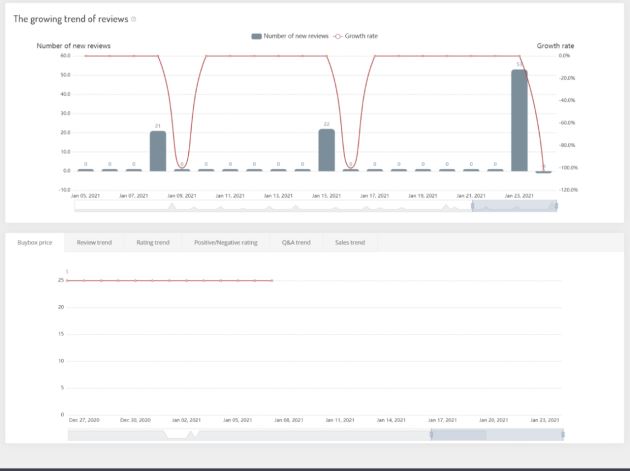Click the tallest bar on Jan 23, 2021
630x471 pixels.
click(519, 121)
